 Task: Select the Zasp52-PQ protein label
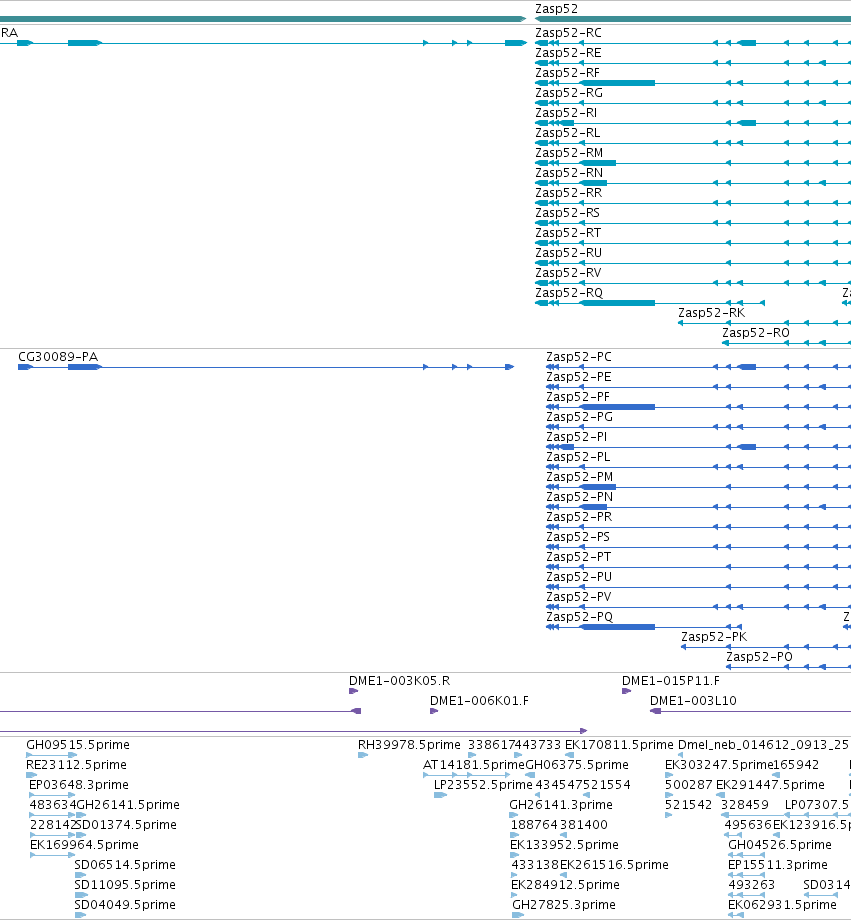pos(579,616)
